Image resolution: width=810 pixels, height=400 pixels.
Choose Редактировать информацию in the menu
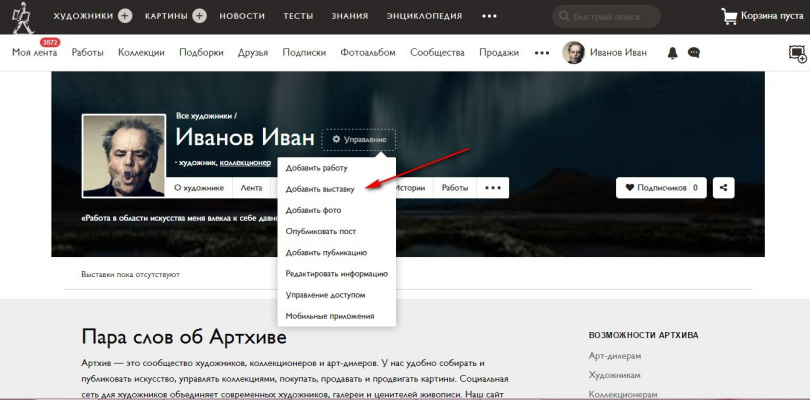point(336,273)
